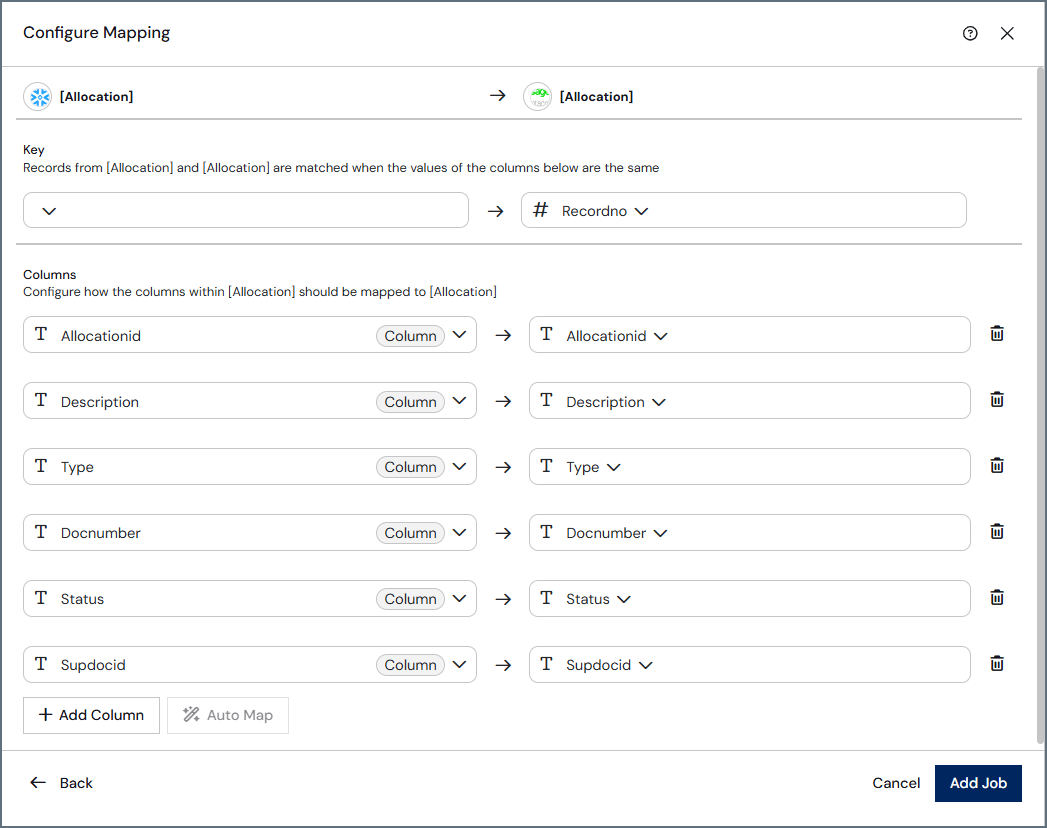This screenshot has width=1047, height=828.
Task: Click Column badge in Docnumber row
Action: coord(410,533)
